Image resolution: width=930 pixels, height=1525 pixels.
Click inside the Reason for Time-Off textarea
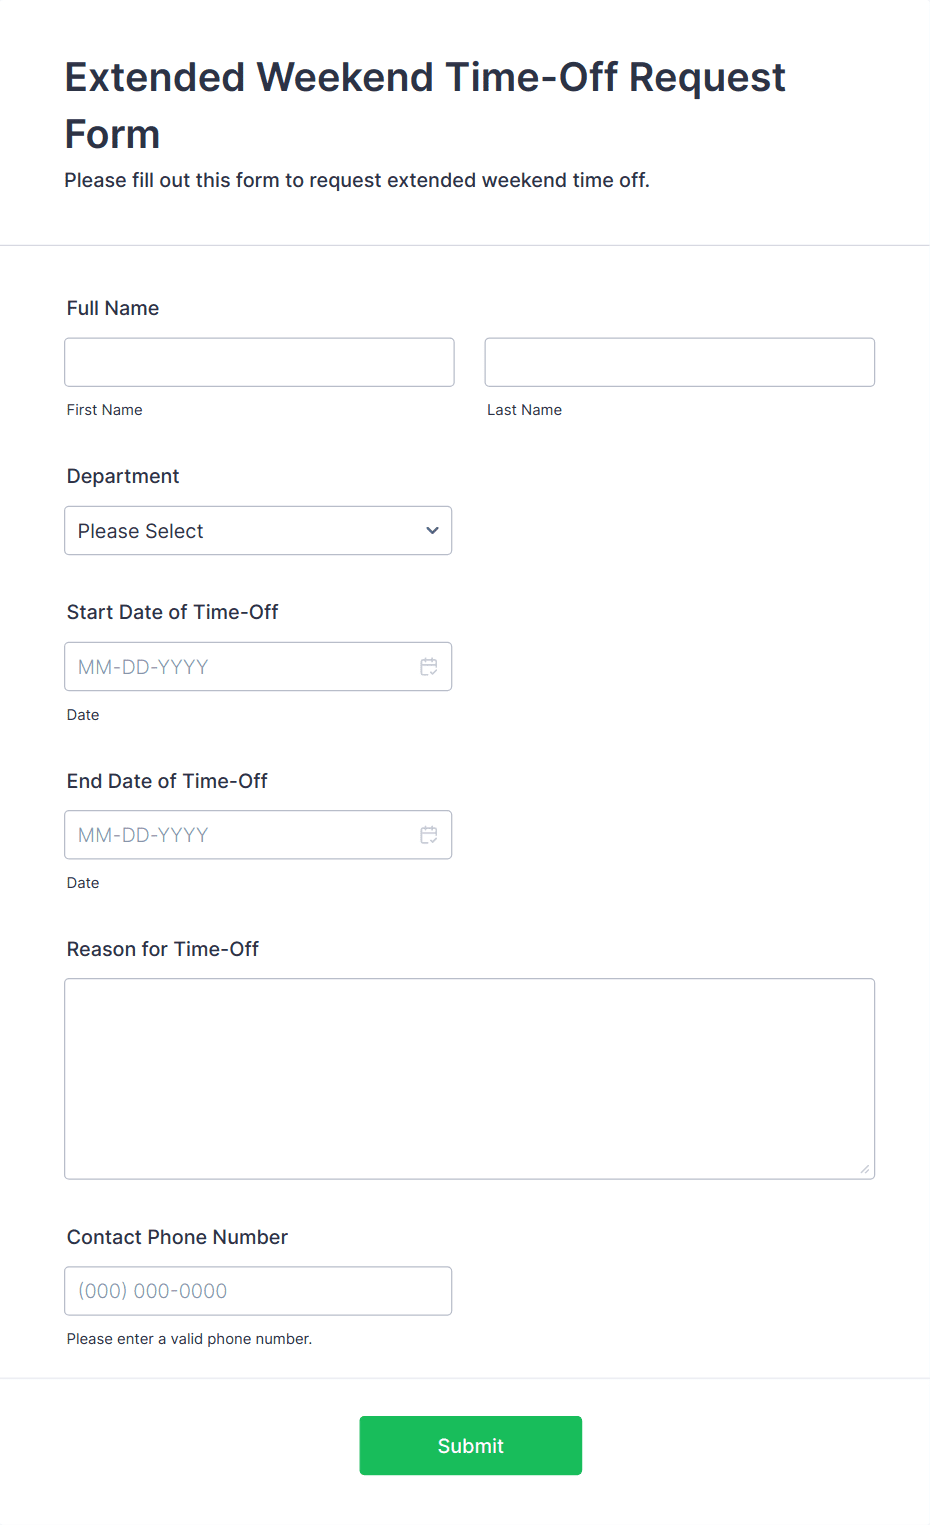pyautogui.click(x=469, y=1078)
